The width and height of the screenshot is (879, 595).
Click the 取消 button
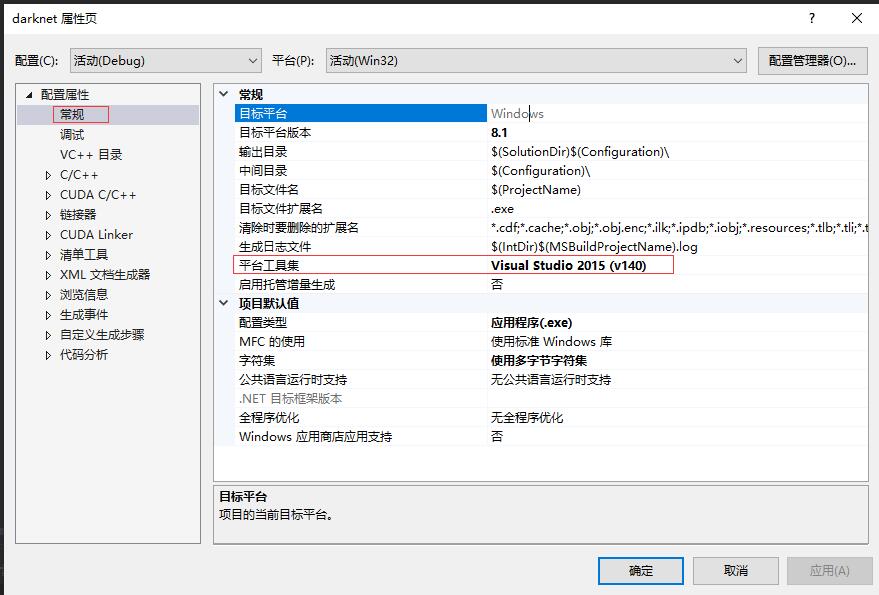(735, 570)
